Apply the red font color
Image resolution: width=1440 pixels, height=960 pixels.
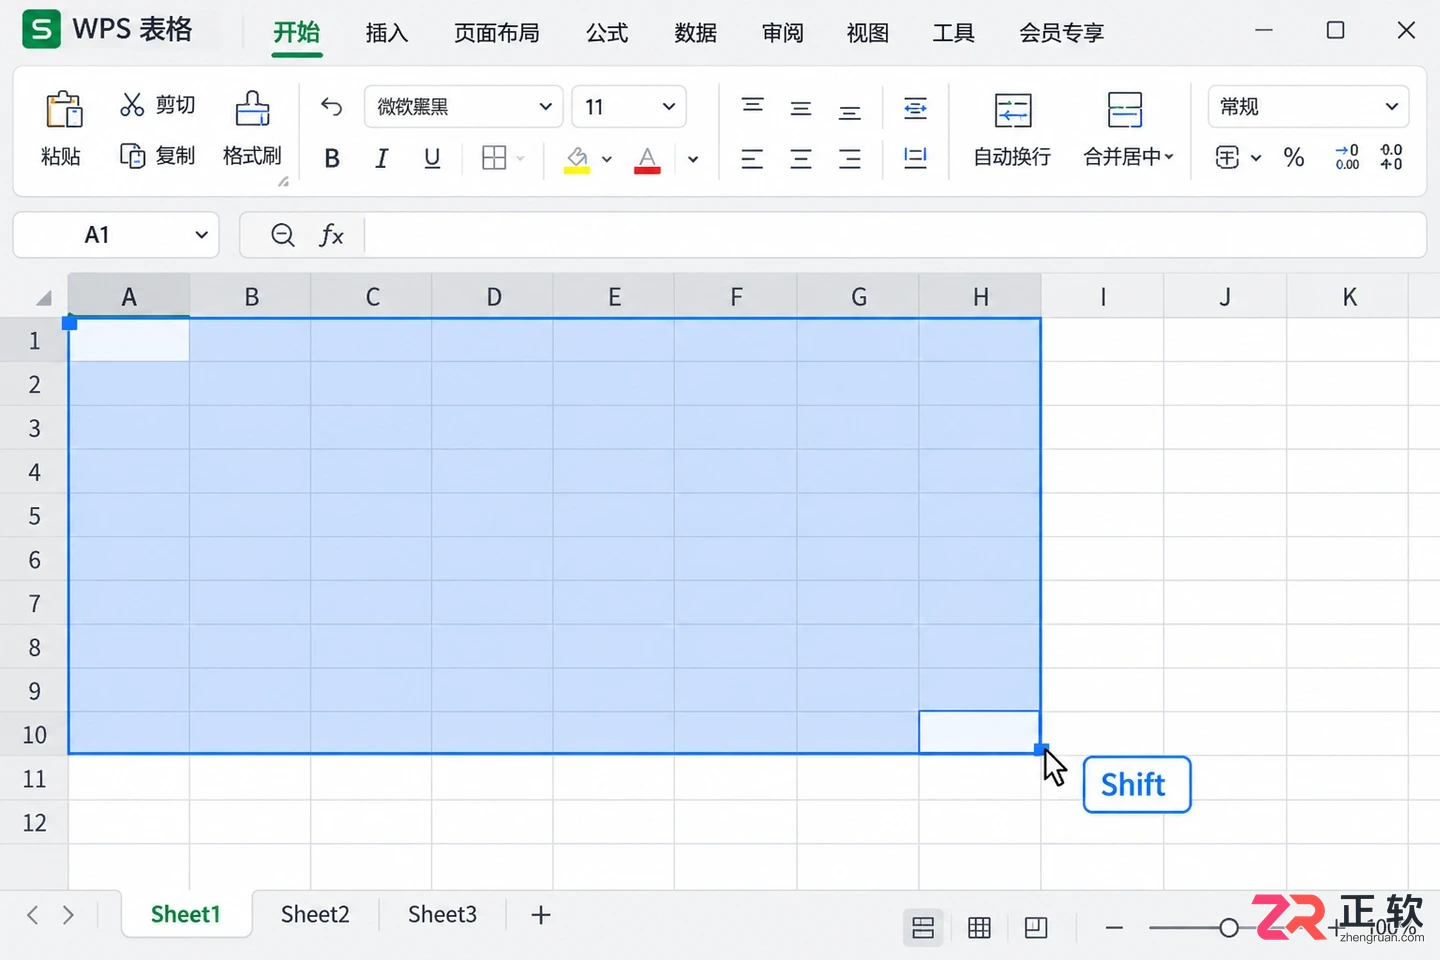pos(647,159)
